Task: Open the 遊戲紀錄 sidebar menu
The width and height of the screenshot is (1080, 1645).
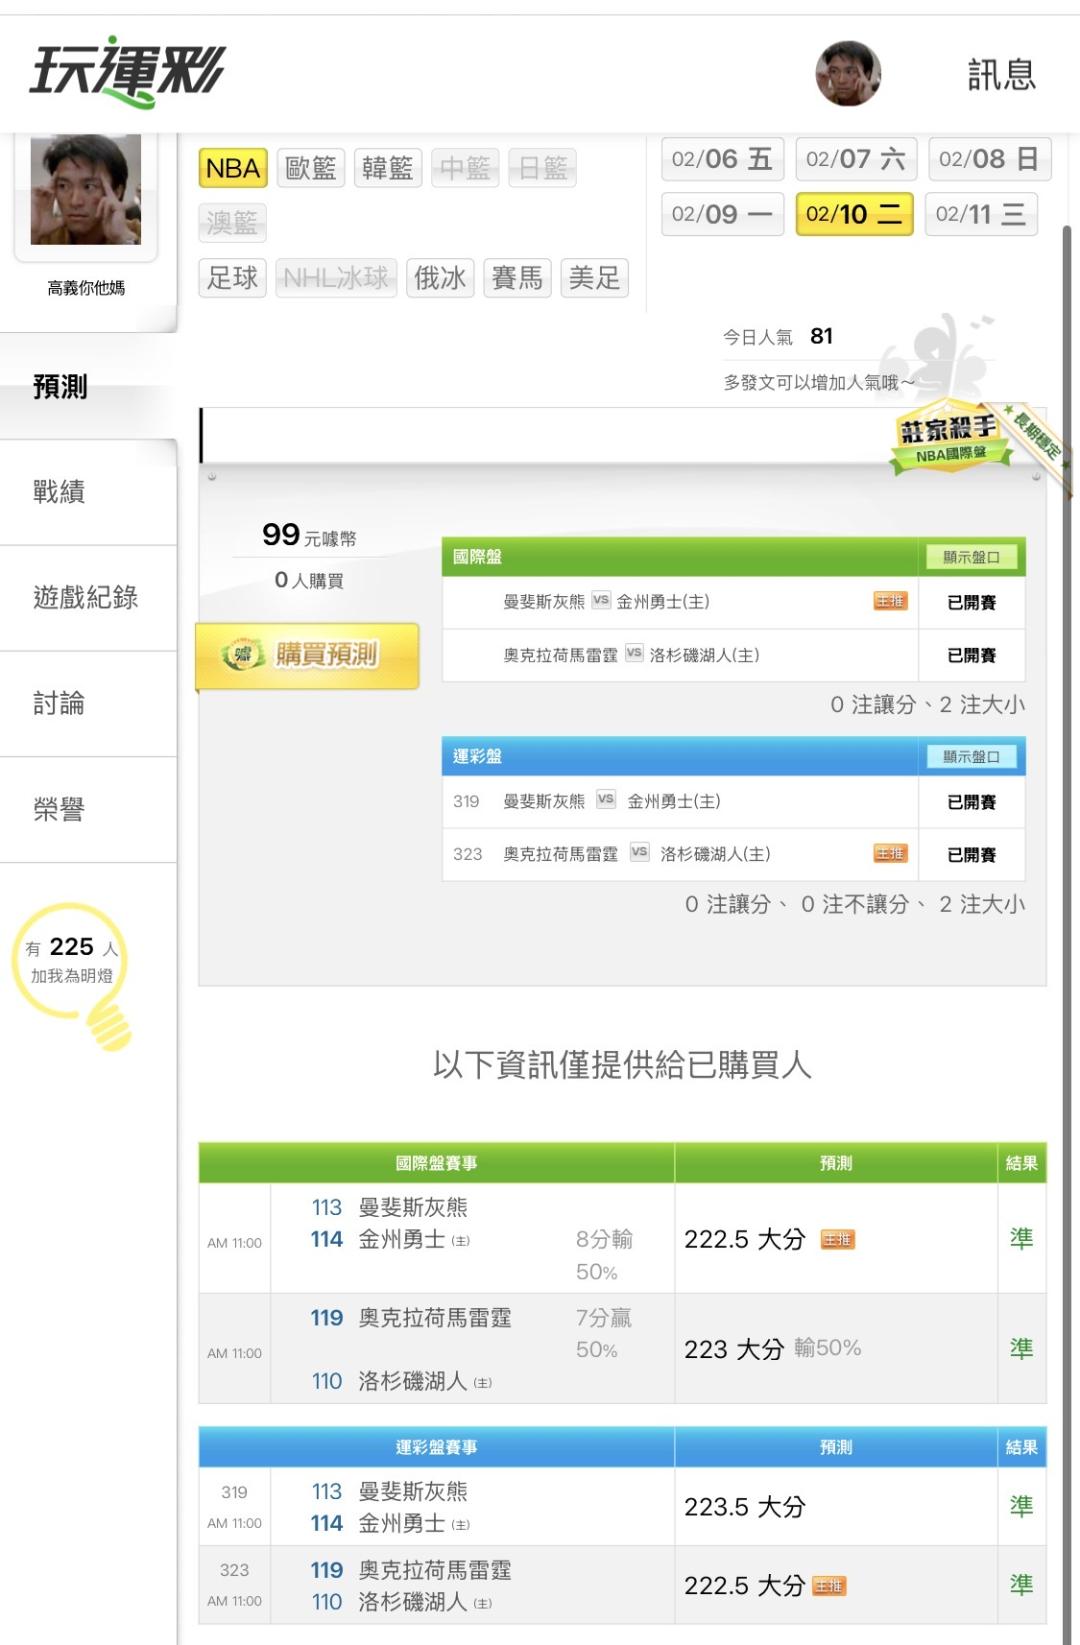Action: pos(88,598)
